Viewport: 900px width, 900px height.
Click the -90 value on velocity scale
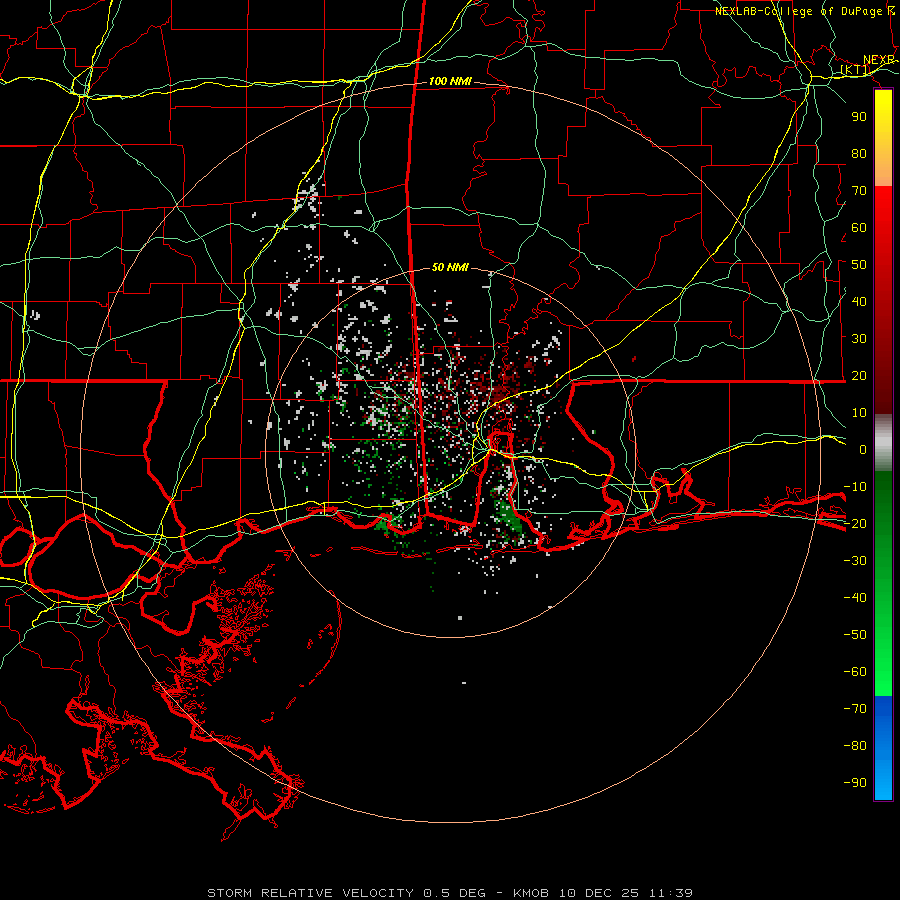click(x=855, y=782)
